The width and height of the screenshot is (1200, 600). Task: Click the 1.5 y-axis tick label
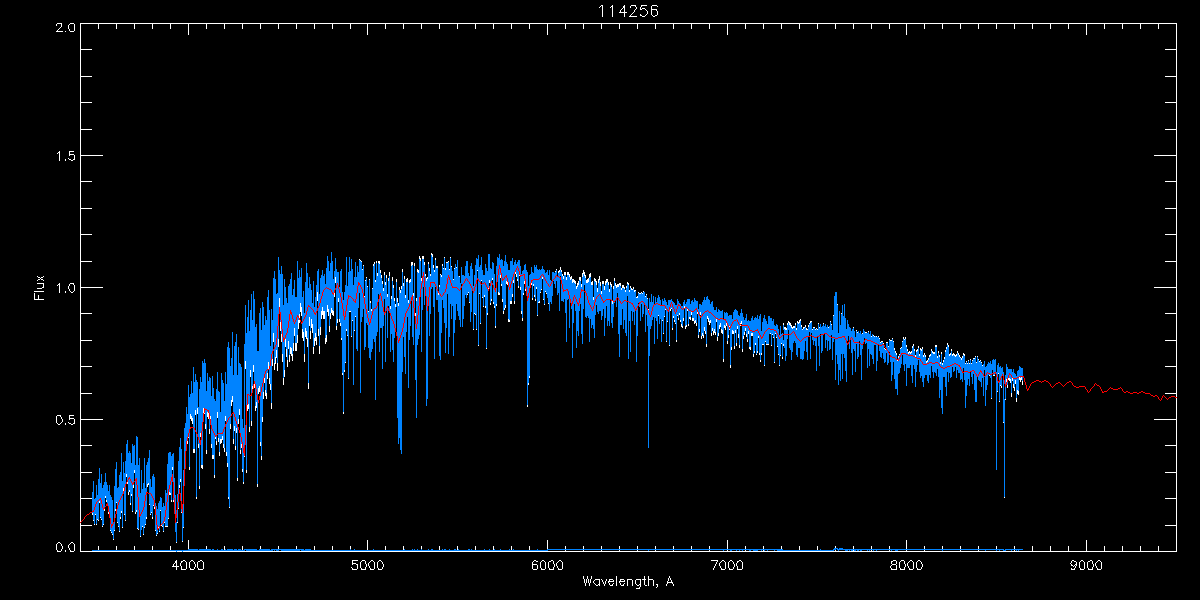[66, 157]
